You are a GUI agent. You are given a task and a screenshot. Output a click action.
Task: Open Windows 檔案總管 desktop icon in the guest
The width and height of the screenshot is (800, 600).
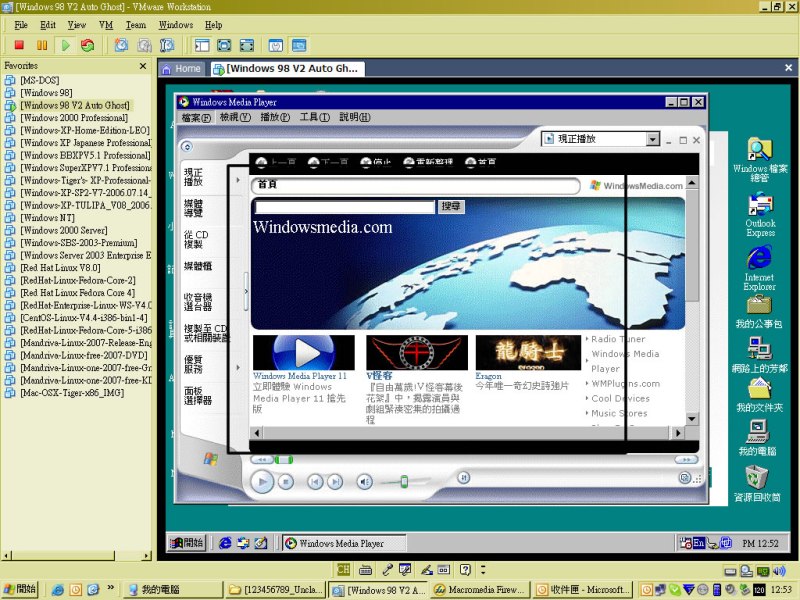760,160
